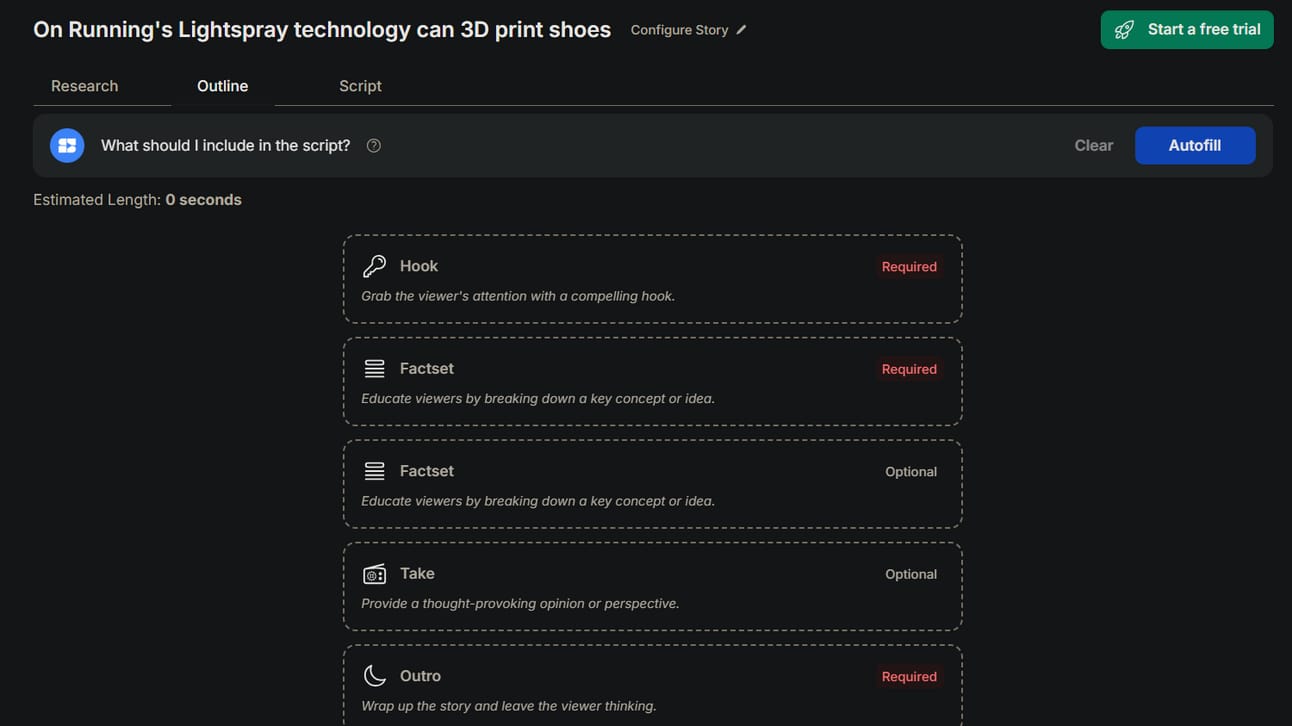Click the rocket icon on free trial button

1124,30
